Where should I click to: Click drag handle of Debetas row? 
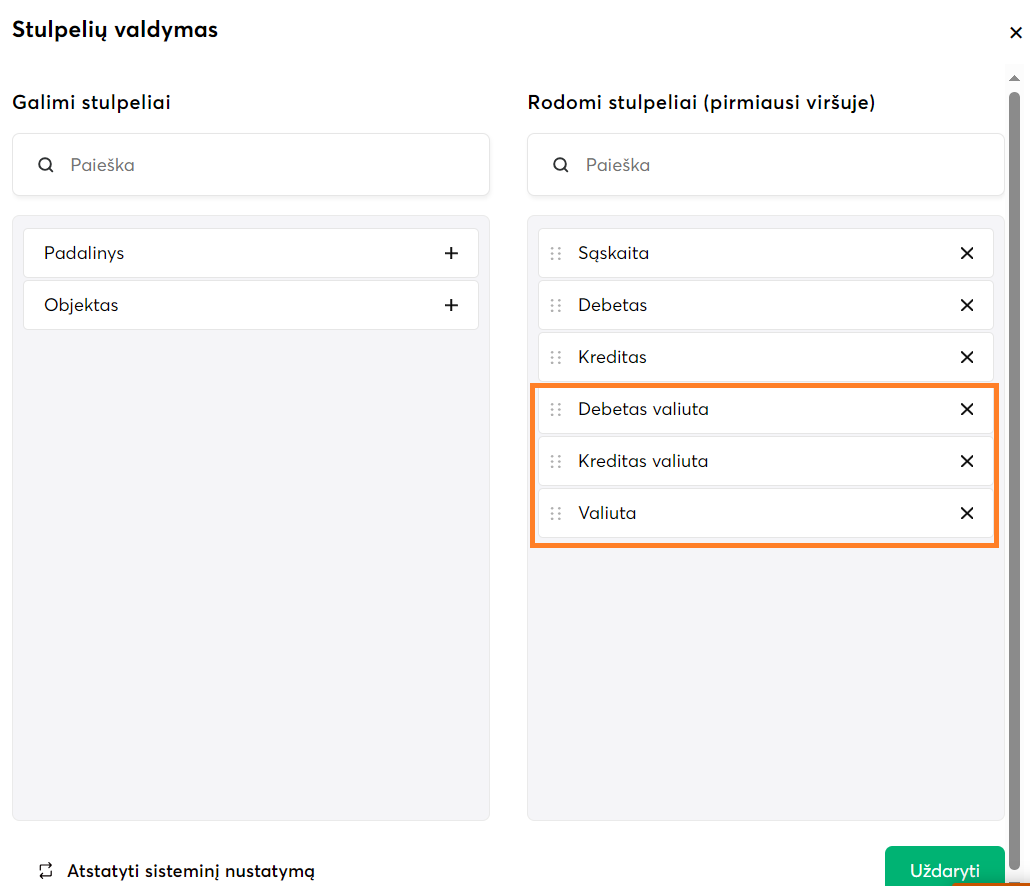click(556, 306)
